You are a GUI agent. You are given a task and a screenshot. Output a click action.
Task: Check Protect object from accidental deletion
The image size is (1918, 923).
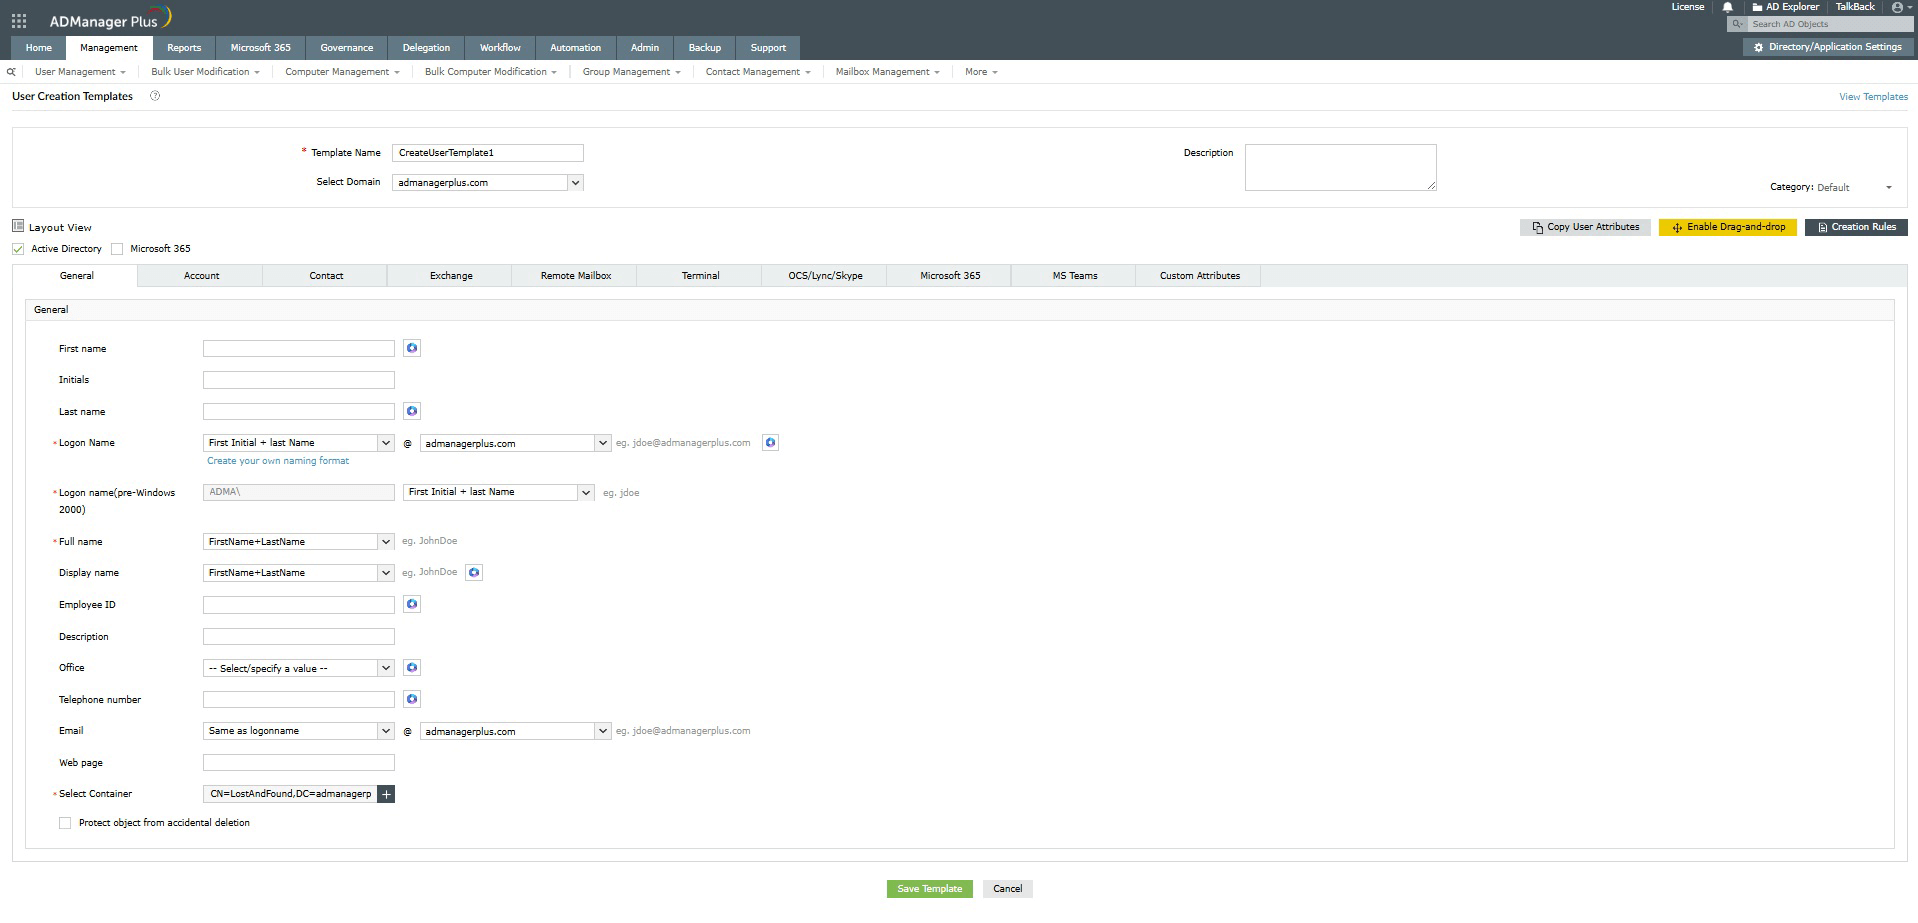pos(65,822)
